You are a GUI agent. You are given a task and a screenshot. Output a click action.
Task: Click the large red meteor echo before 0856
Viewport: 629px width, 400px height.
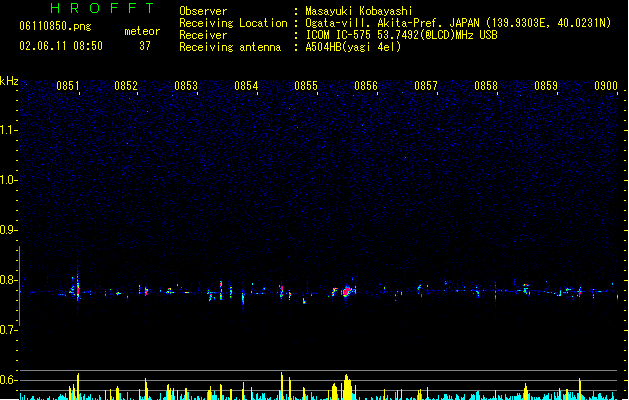pos(347,291)
